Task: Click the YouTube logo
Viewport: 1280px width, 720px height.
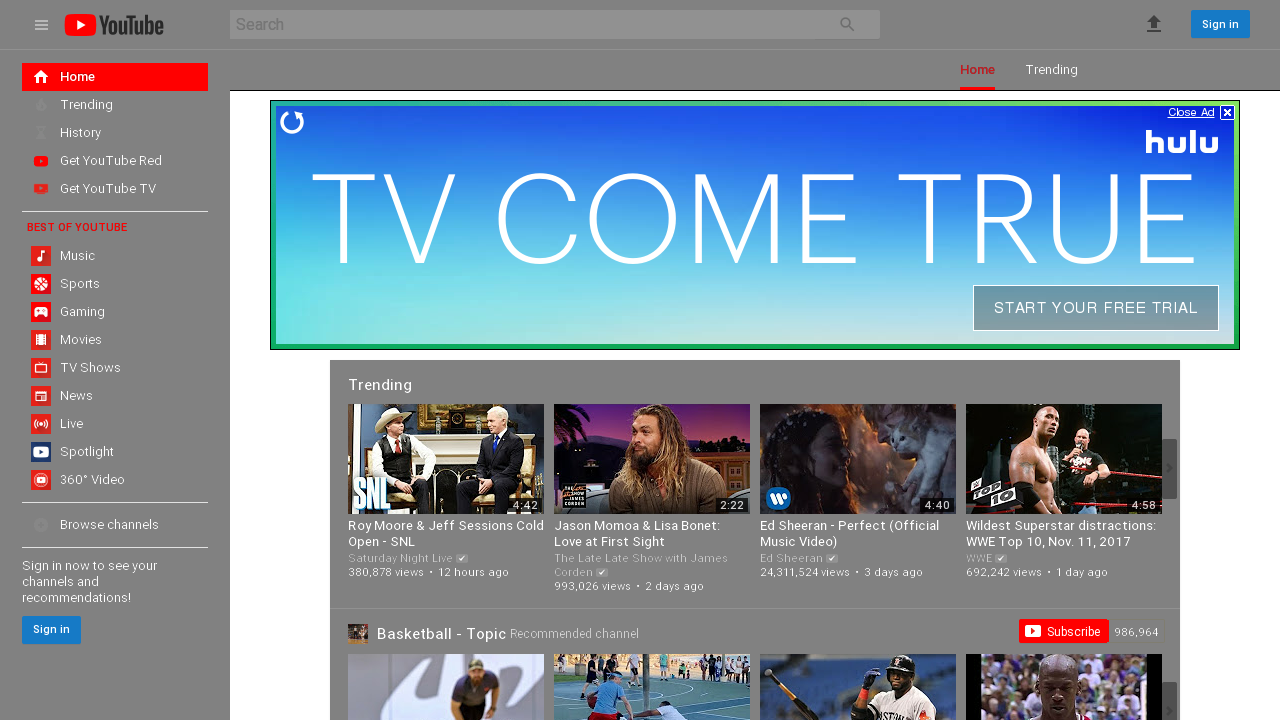Action: tap(114, 25)
